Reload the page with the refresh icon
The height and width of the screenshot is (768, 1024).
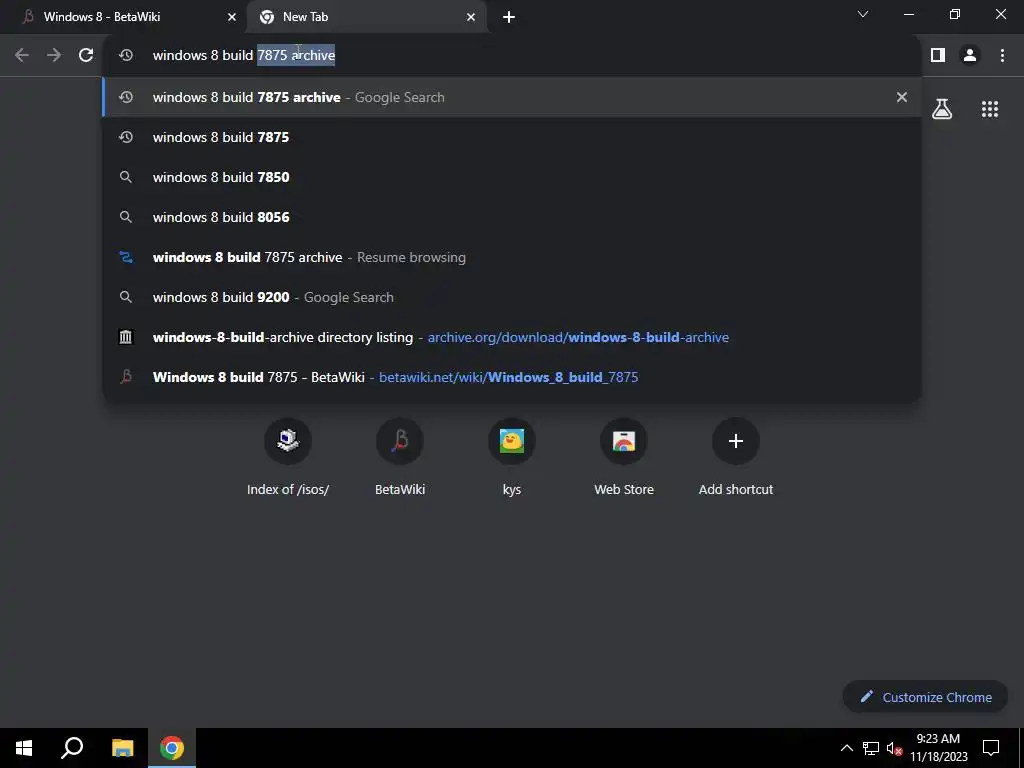pos(86,55)
